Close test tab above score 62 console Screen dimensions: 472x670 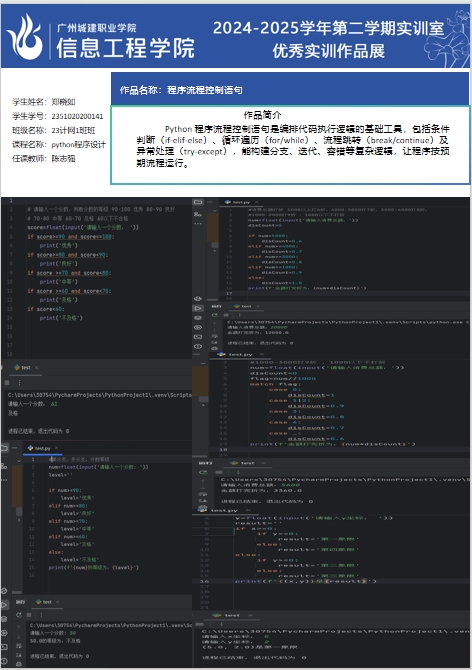tap(36, 367)
